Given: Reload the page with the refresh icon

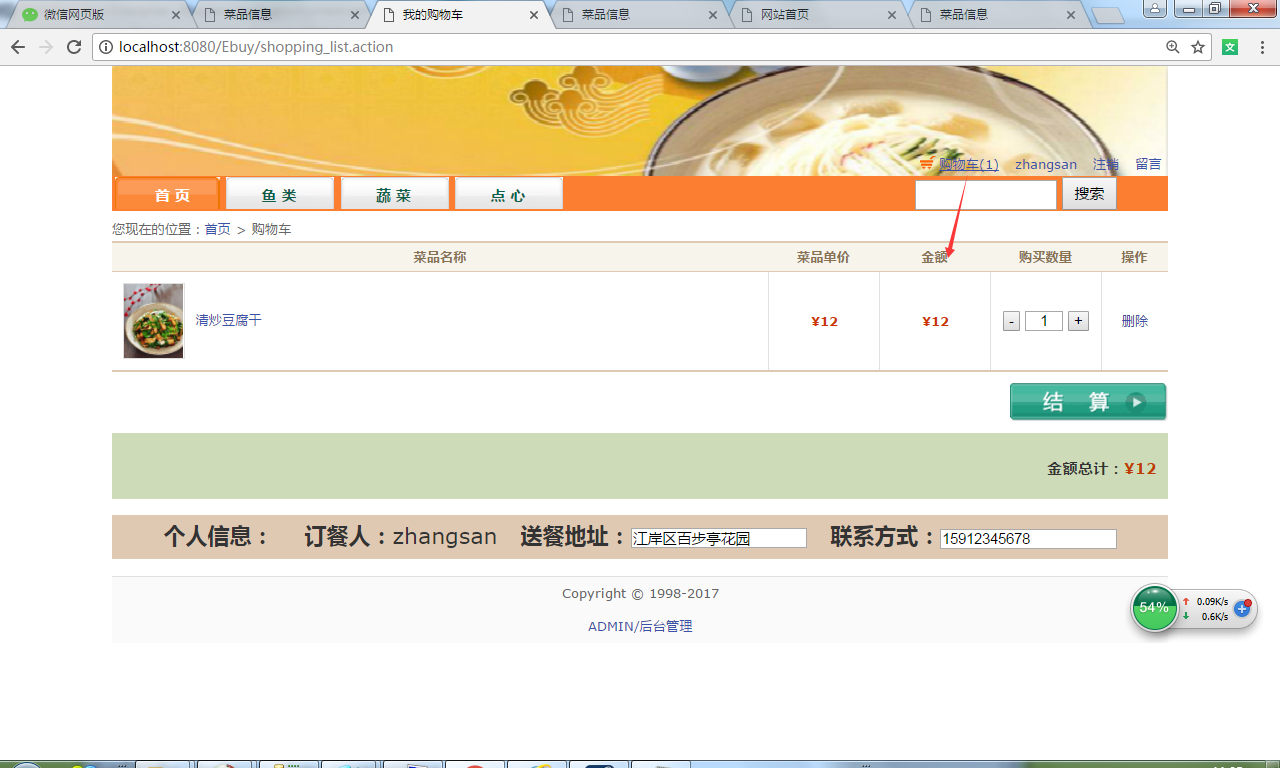Looking at the screenshot, I should (x=74, y=47).
